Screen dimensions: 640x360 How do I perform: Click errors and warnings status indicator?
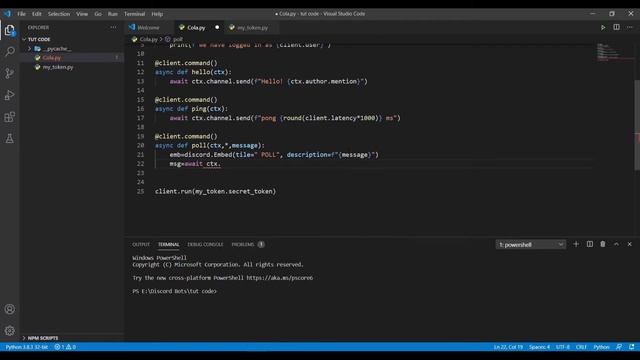coord(65,347)
